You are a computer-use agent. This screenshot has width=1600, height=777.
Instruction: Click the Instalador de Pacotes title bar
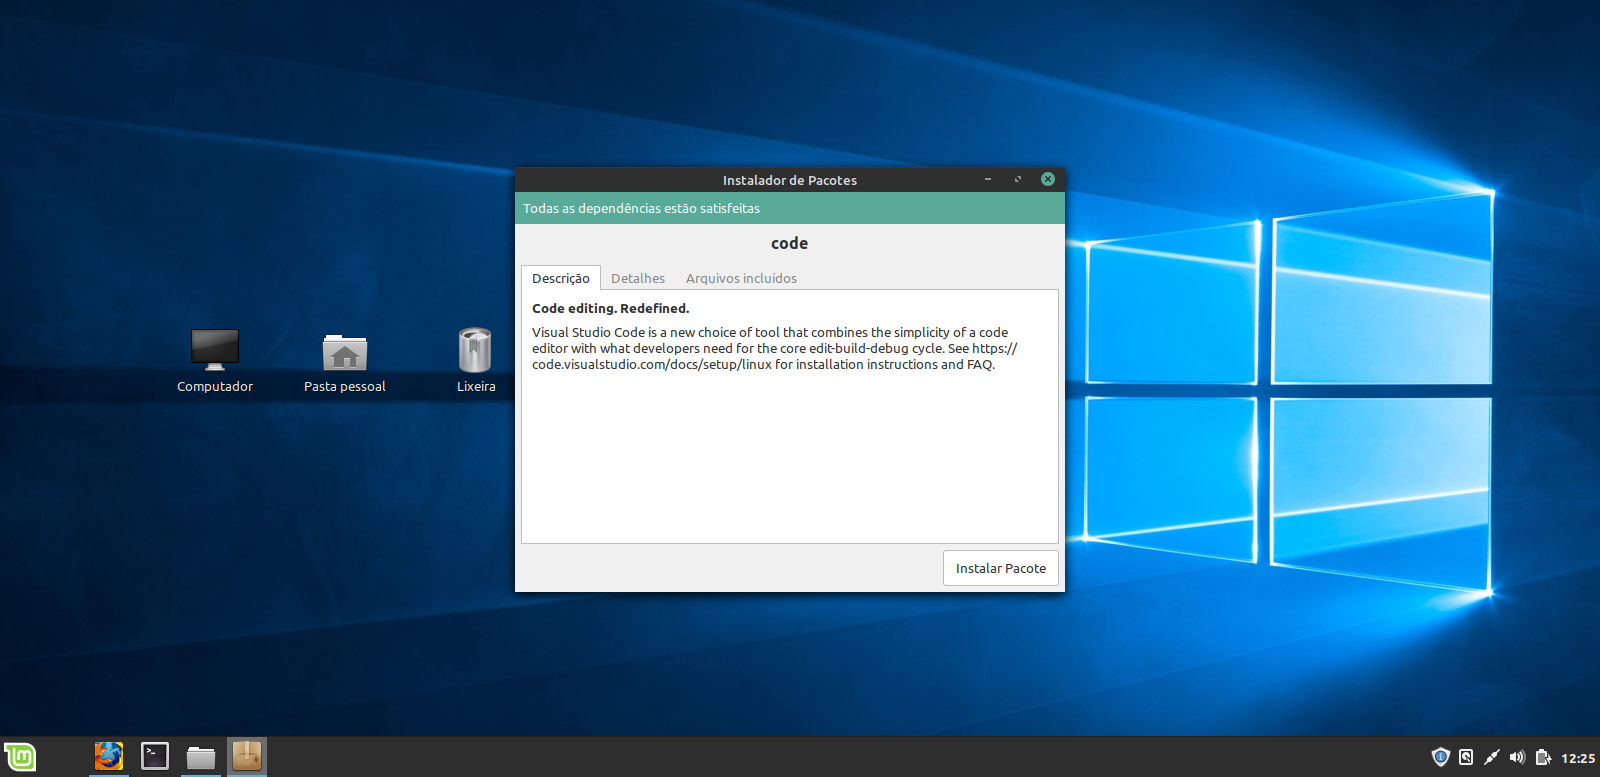tap(790, 180)
